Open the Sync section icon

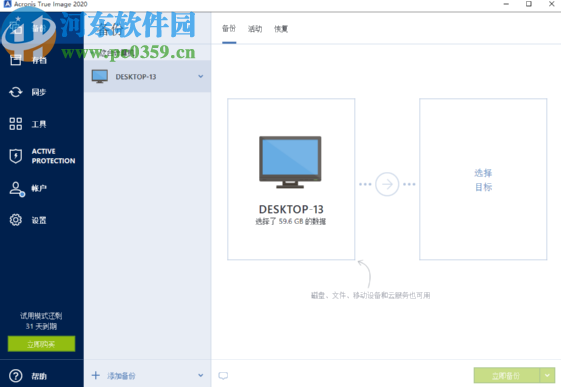[x=15, y=92]
